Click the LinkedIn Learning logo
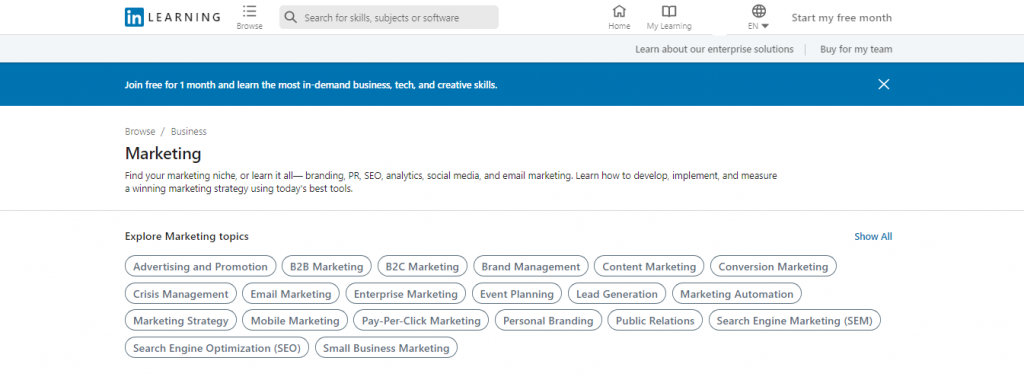Image resolution: width=1024 pixels, height=377 pixels. (172, 18)
